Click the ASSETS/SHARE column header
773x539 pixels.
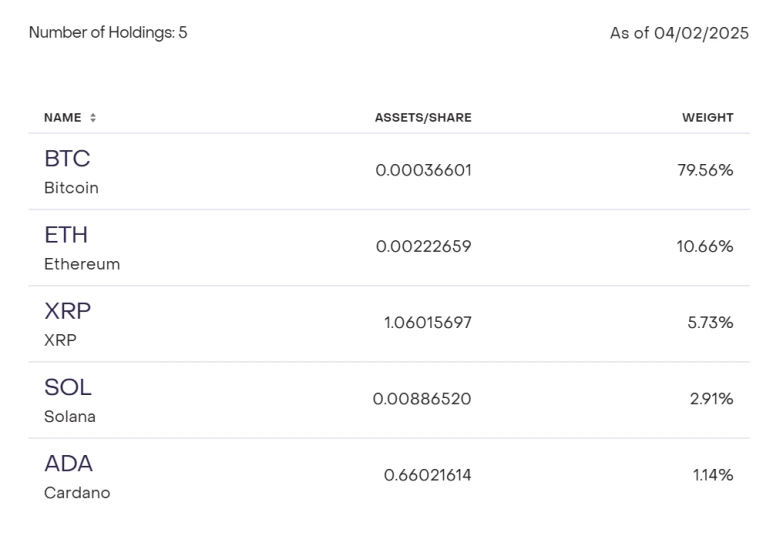coord(423,118)
